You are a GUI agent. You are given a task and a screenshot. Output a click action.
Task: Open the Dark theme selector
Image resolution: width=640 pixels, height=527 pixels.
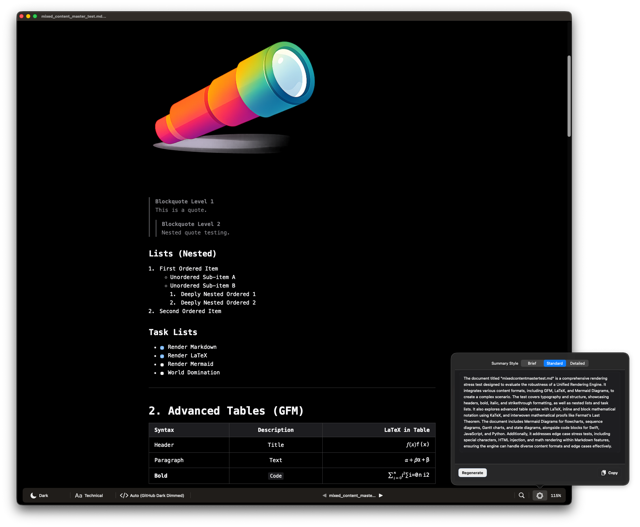39,496
